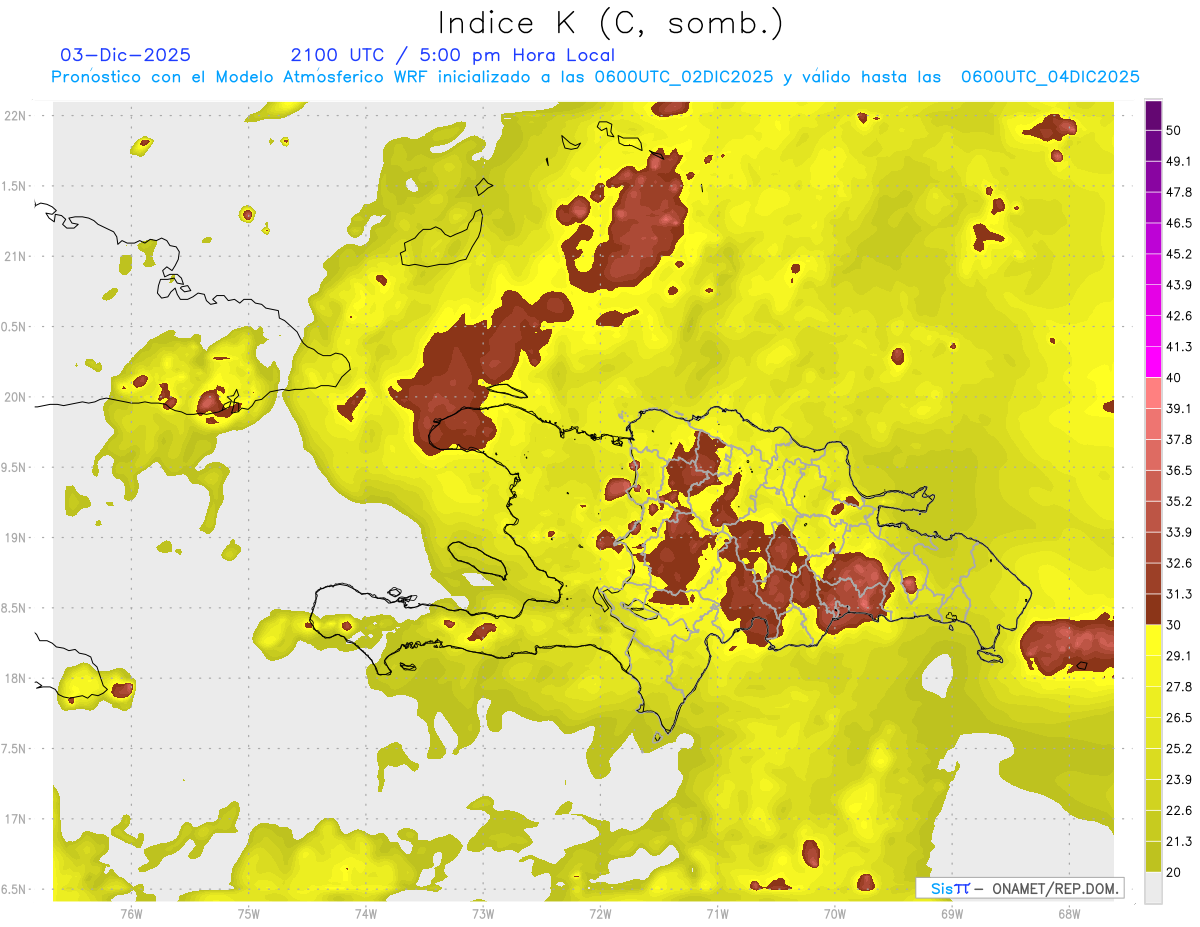Viewport: 1200px width, 927px height.
Task: Pick the gray swatch below the 20 legend value
Action: tap(1153, 888)
